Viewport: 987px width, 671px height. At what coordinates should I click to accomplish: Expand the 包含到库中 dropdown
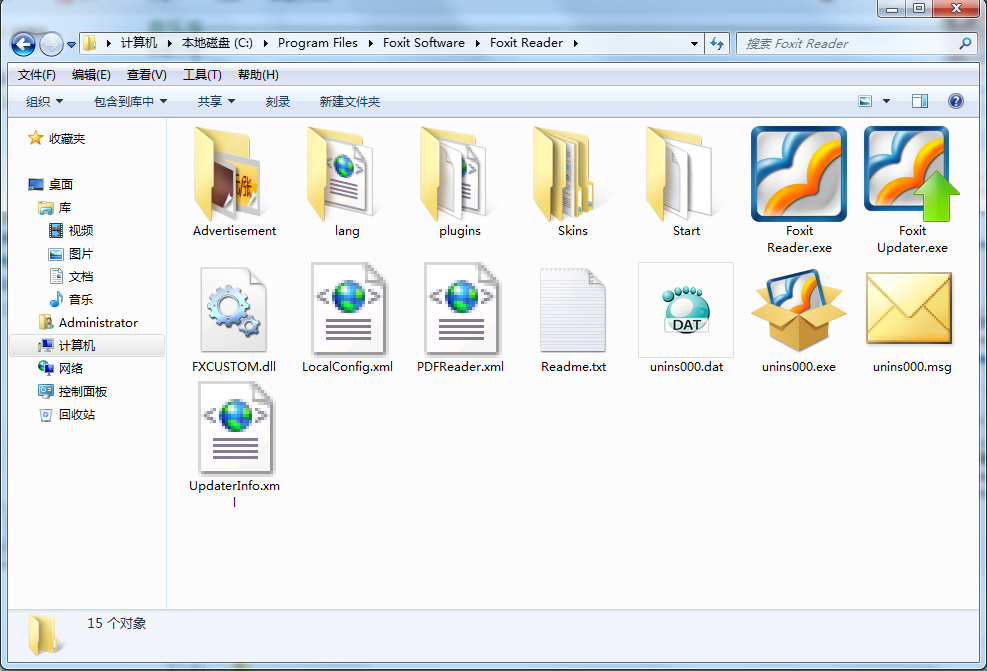[x=130, y=101]
